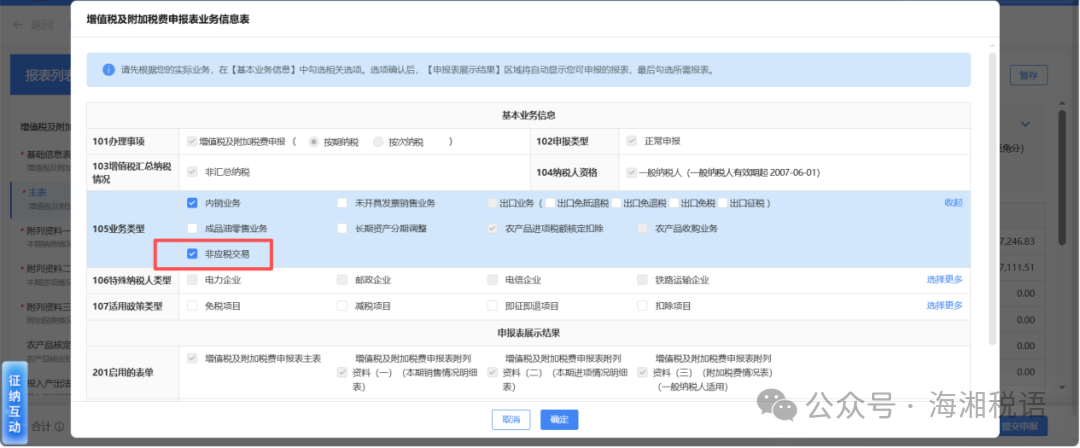Viewport: 1080px width, 448px height.
Task: Tick the 出口免退税 checkbox
Action: (x=616, y=203)
